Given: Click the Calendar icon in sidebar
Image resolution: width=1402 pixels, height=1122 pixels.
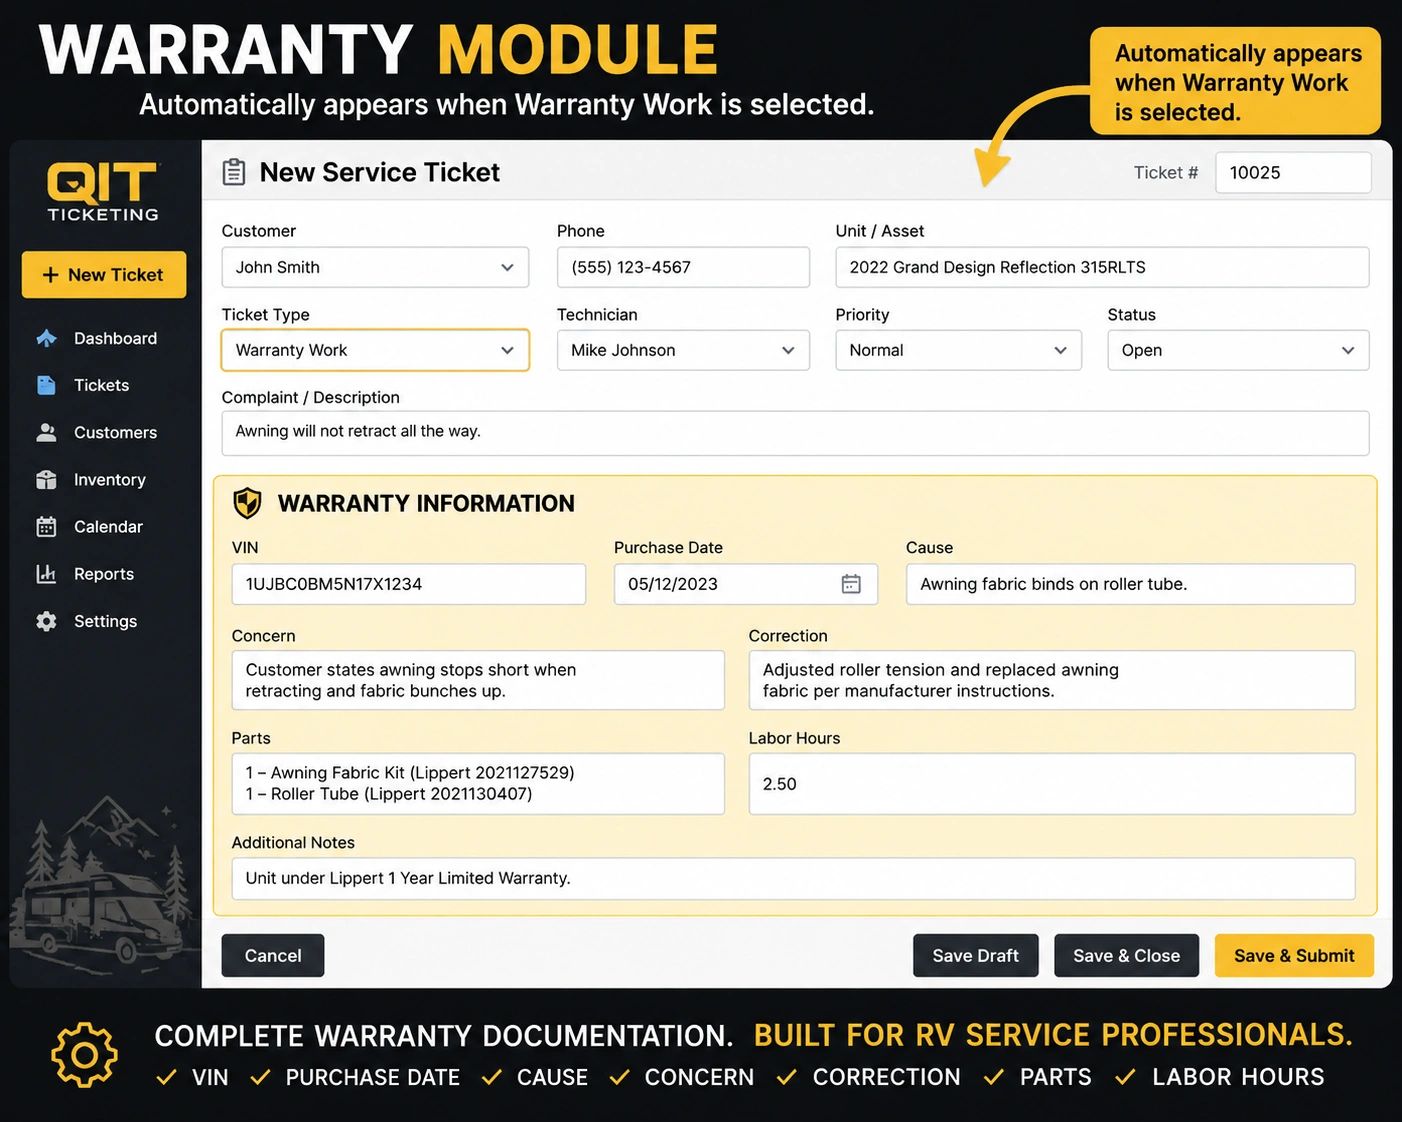Looking at the screenshot, I should (x=46, y=527).
